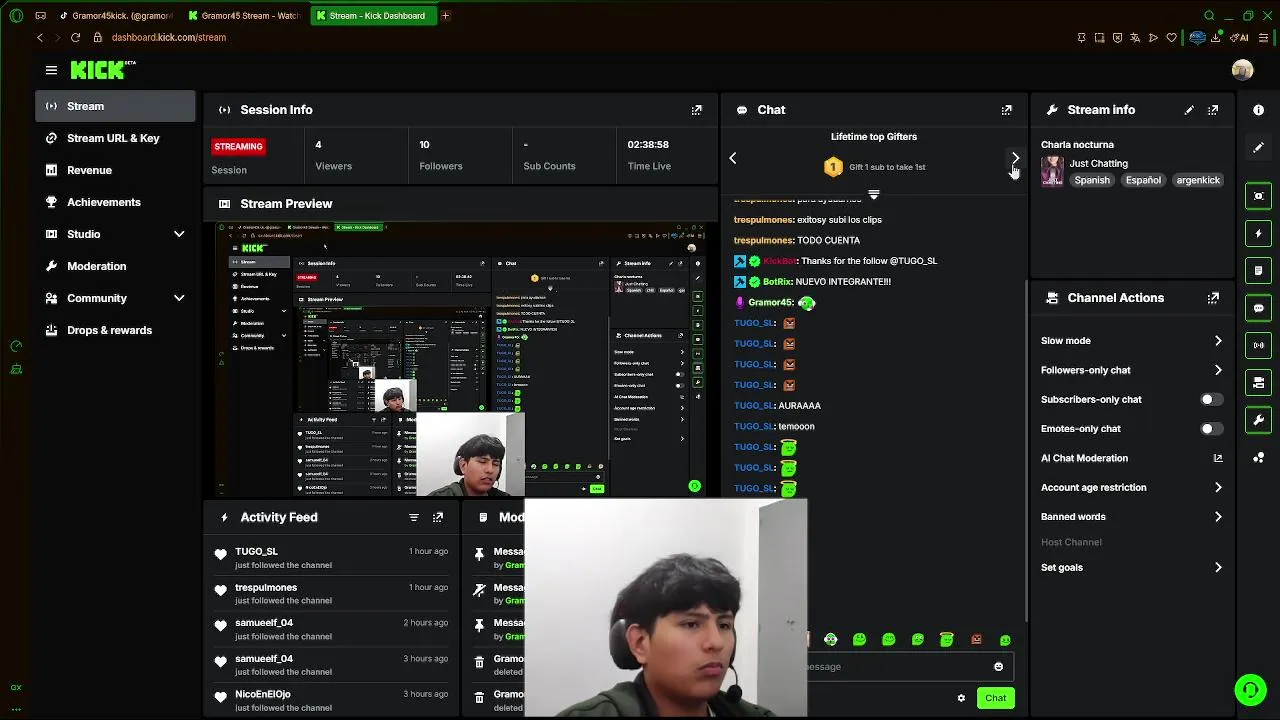Image resolution: width=1280 pixels, height=720 pixels.
Task: Insert the brown angry emote
Action: (x=976, y=640)
